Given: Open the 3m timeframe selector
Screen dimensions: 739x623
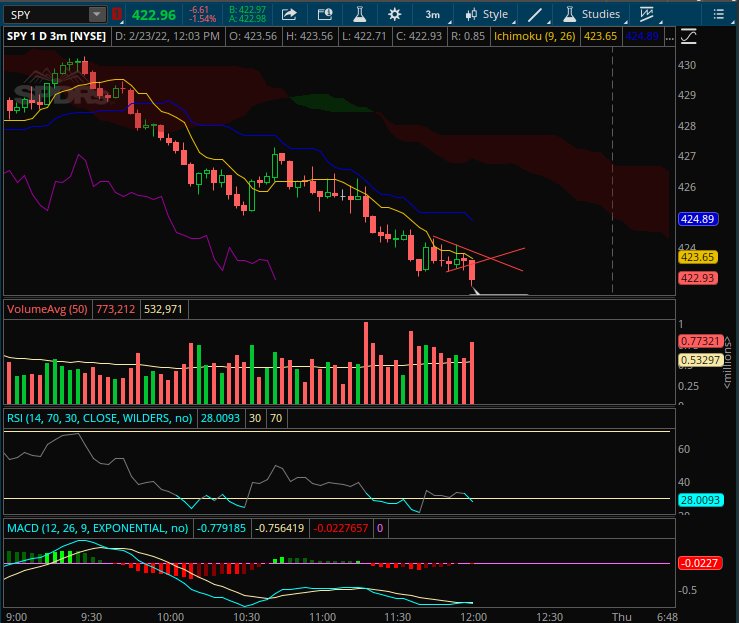Looking at the screenshot, I should coord(435,15).
